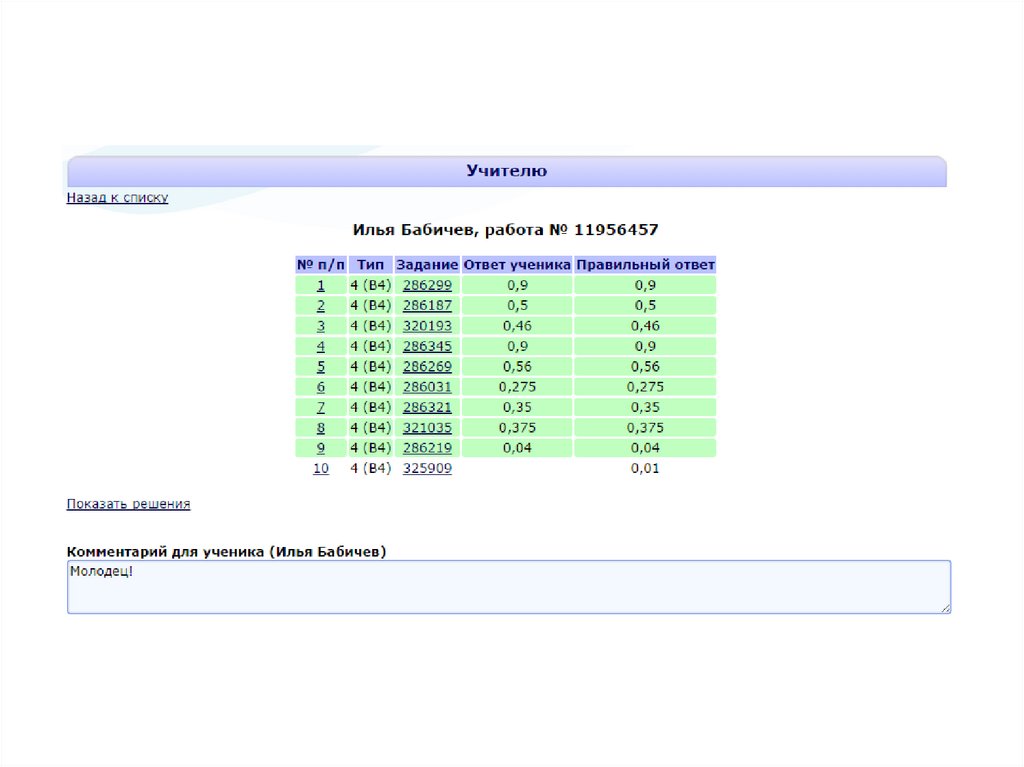
Task: Click the 'Правильный ответ' column header
Action: click(645, 265)
